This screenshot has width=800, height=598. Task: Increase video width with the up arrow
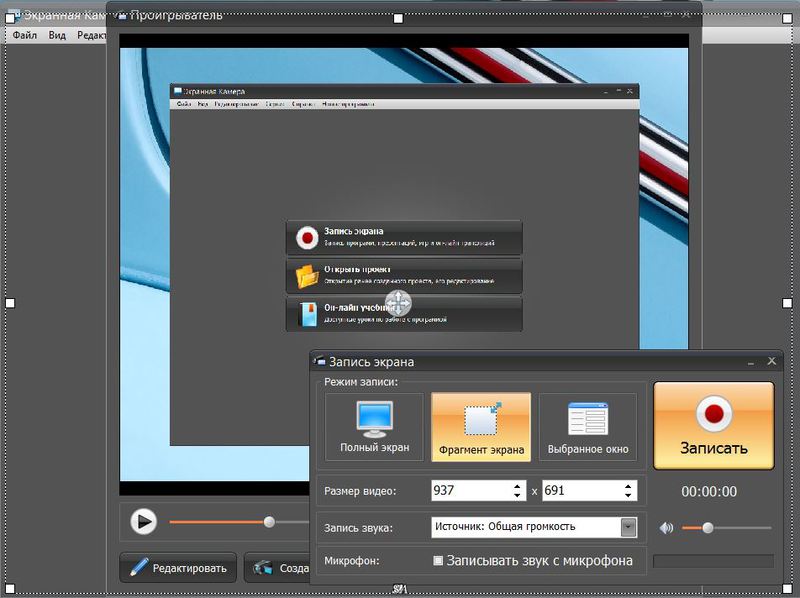coord(517,486)
